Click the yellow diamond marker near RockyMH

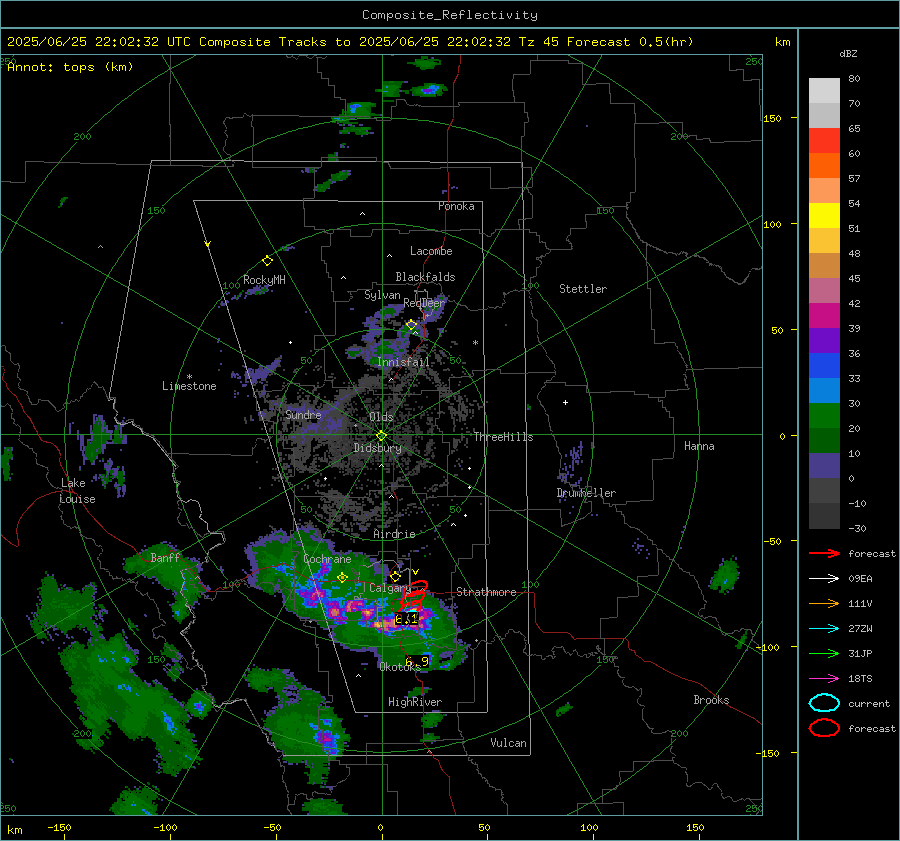click(x=267, y=261)
